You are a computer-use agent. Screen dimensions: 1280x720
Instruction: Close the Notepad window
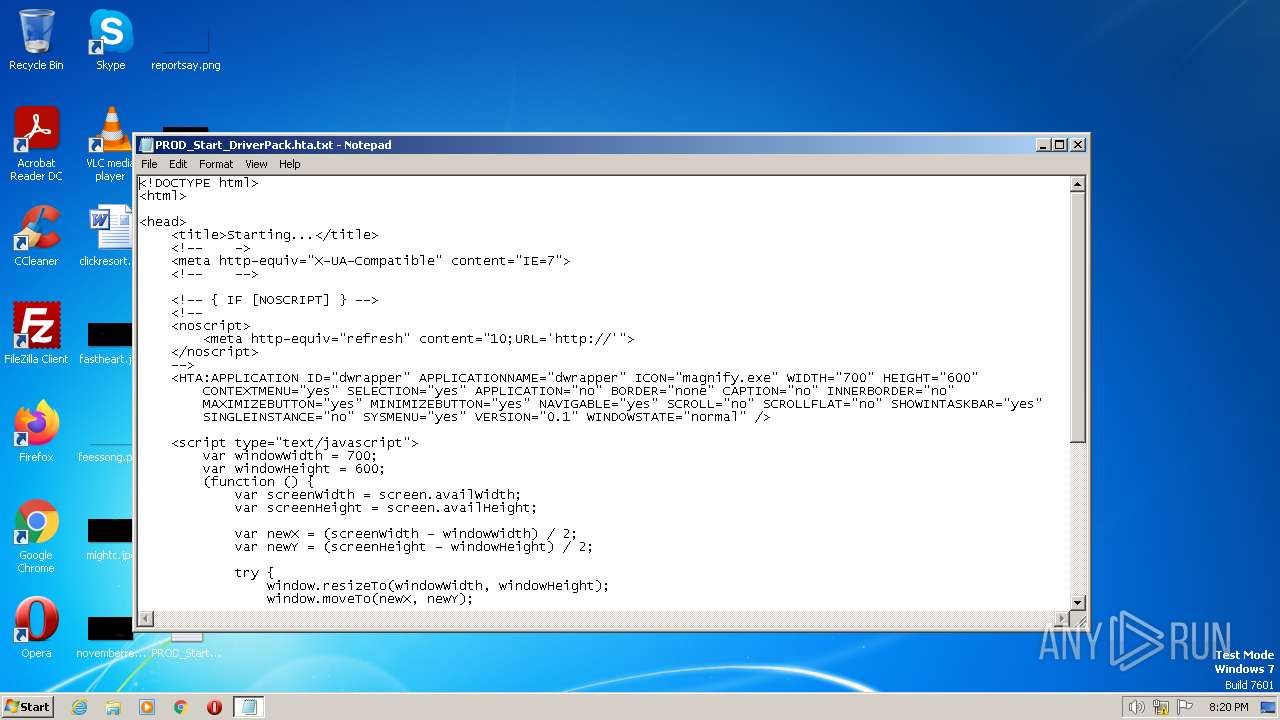pos(1078,145)
